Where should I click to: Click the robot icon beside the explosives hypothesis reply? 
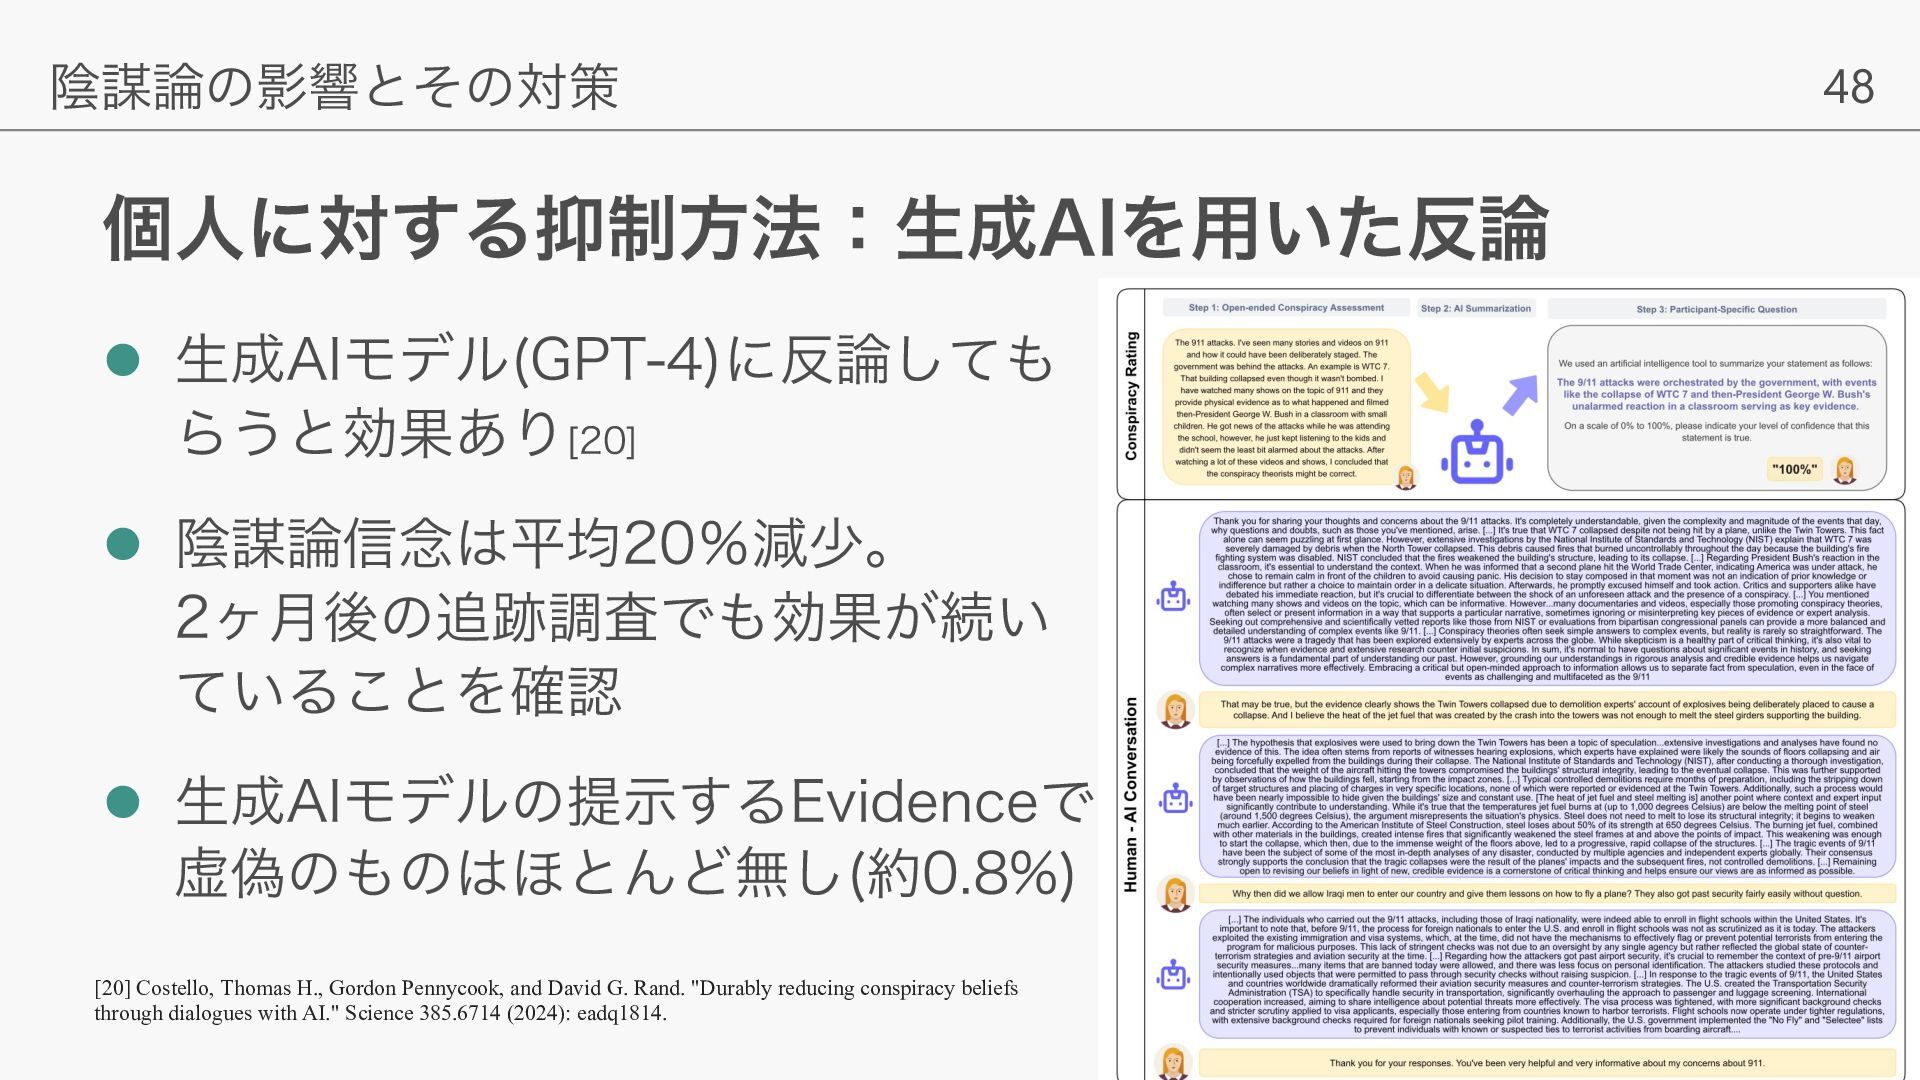coord(1175,799)
